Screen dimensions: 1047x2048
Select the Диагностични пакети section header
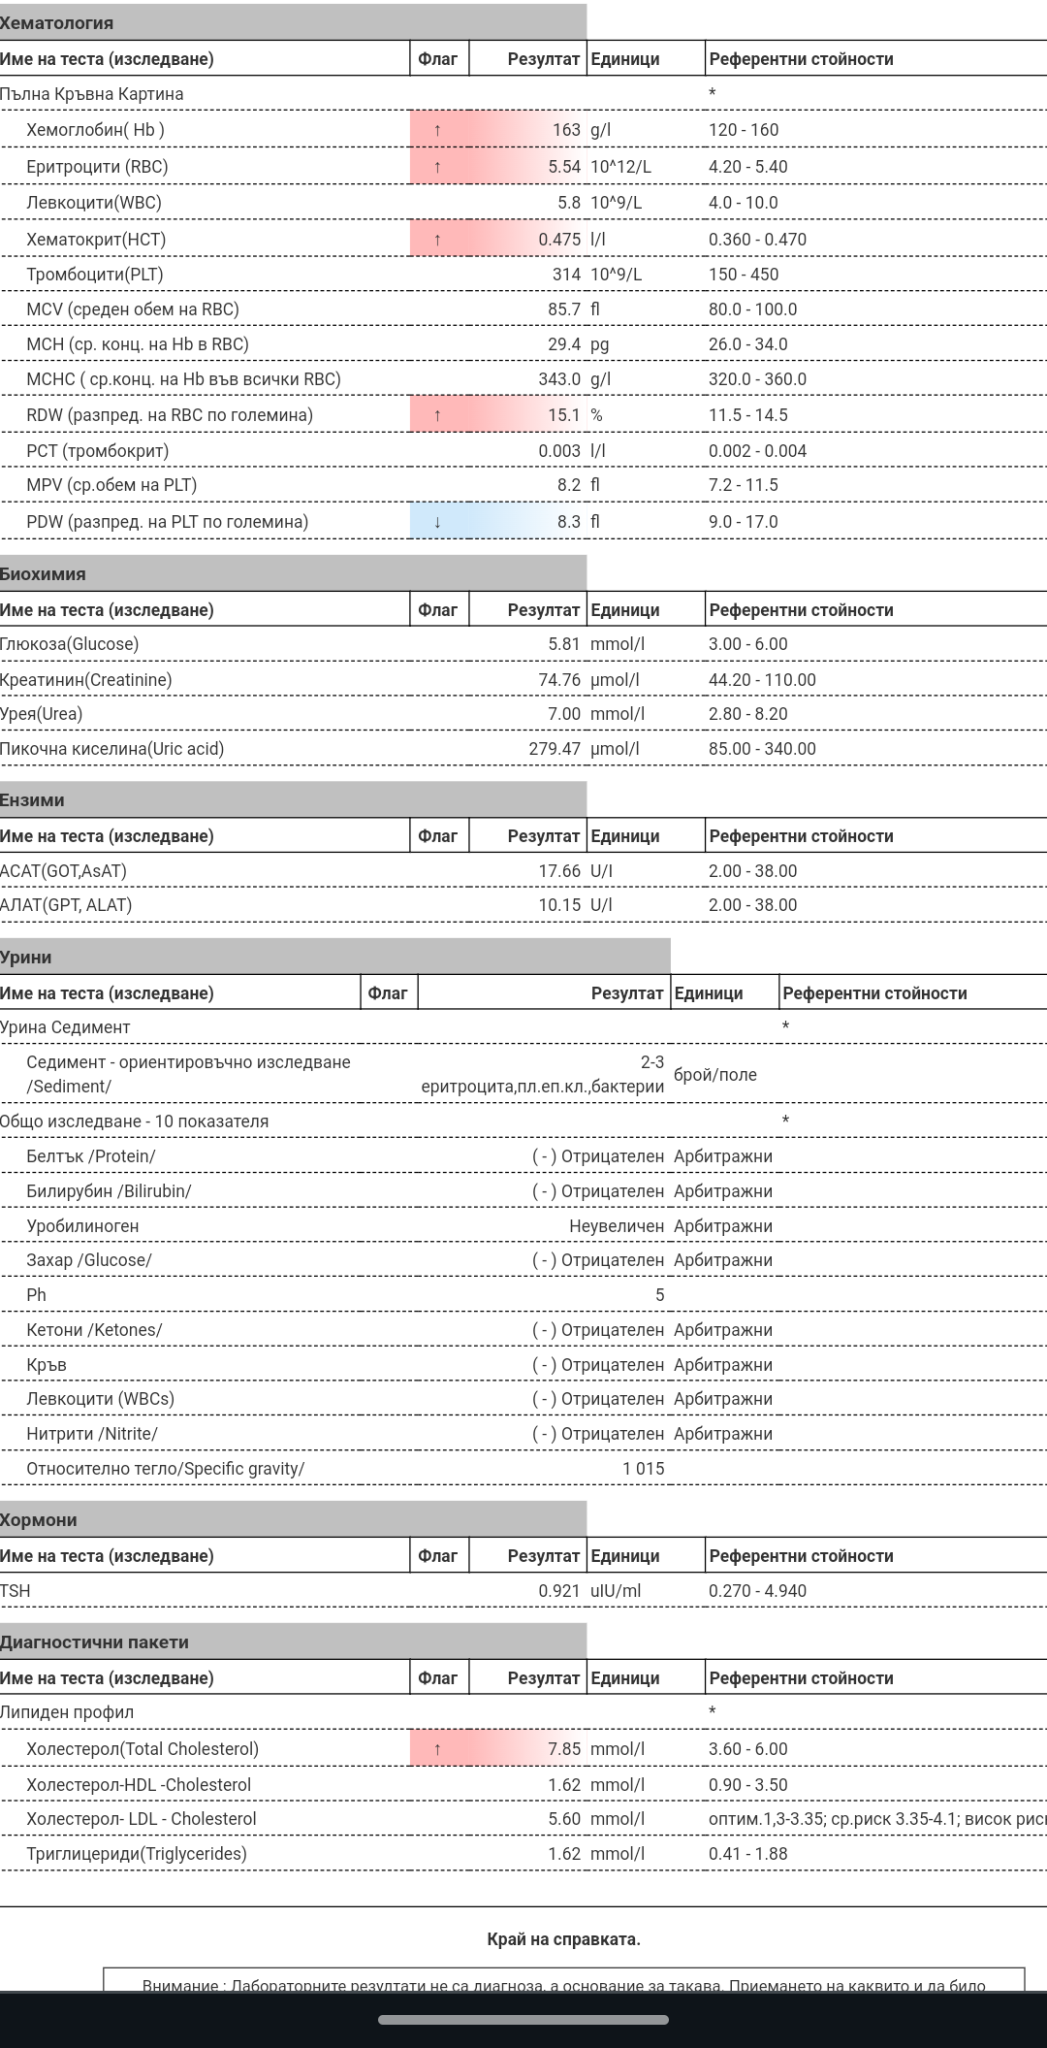pos(293,1642)
